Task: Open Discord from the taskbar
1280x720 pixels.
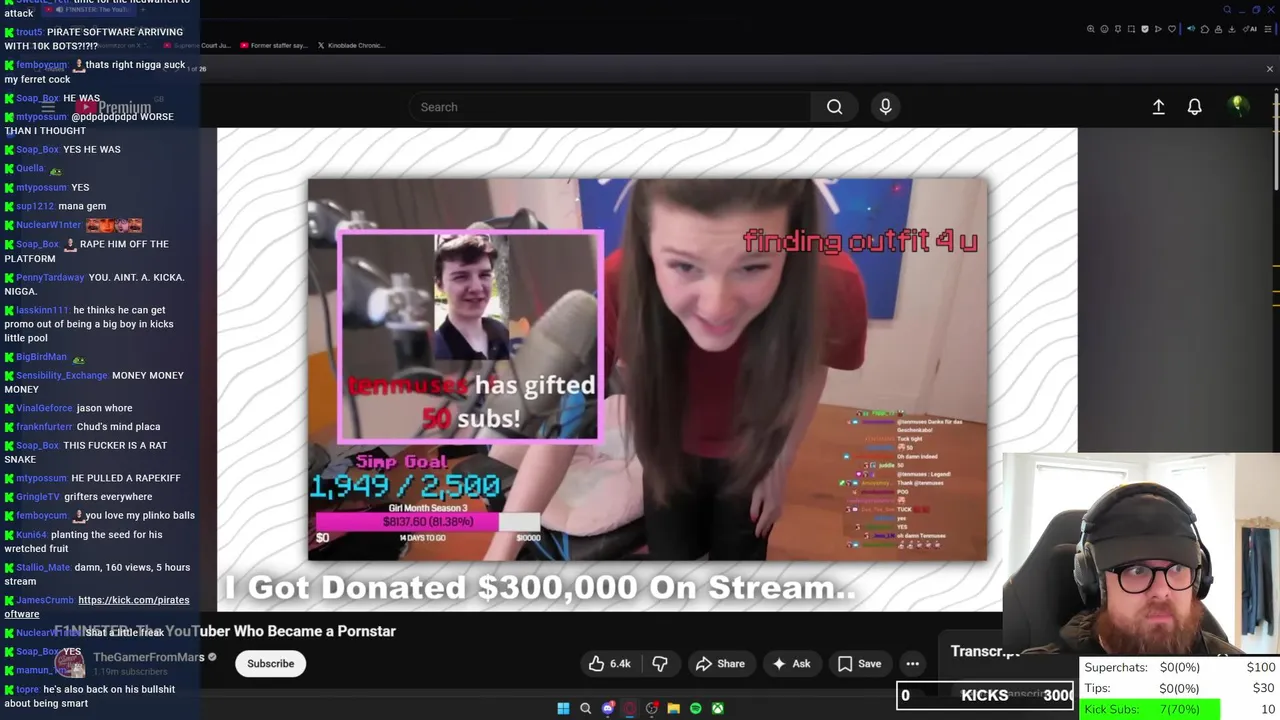Action: coord(607,709)
